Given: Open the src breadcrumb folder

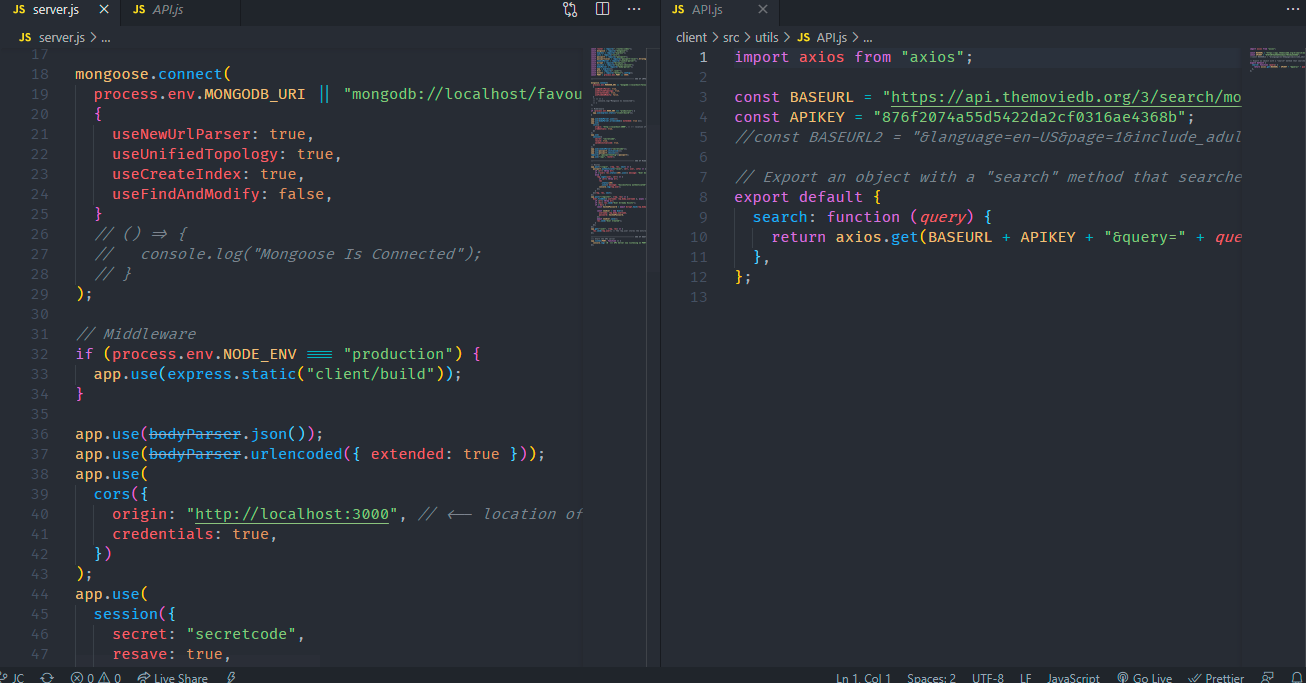Looking at the screenshot, I should [x=732, y=37].
